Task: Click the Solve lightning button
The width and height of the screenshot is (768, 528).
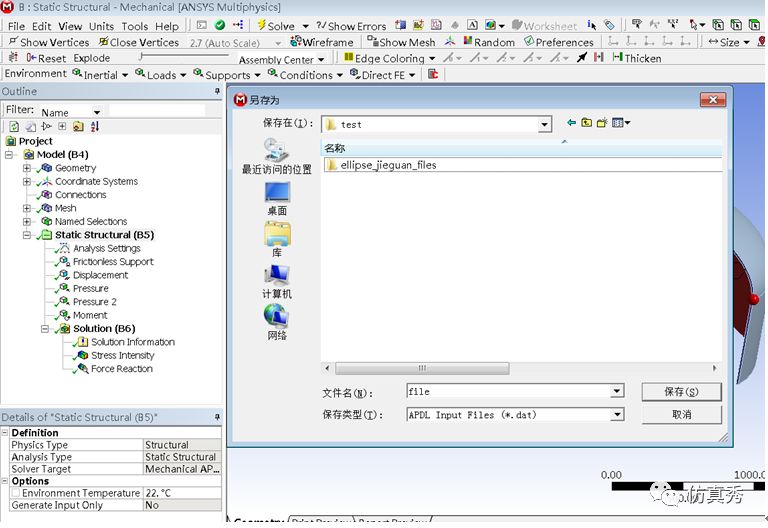Action: 276,25
